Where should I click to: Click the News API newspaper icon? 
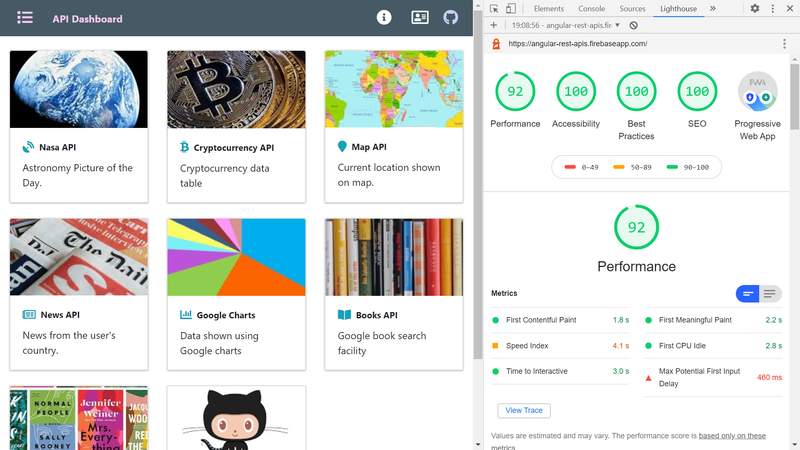pos(29,314)
